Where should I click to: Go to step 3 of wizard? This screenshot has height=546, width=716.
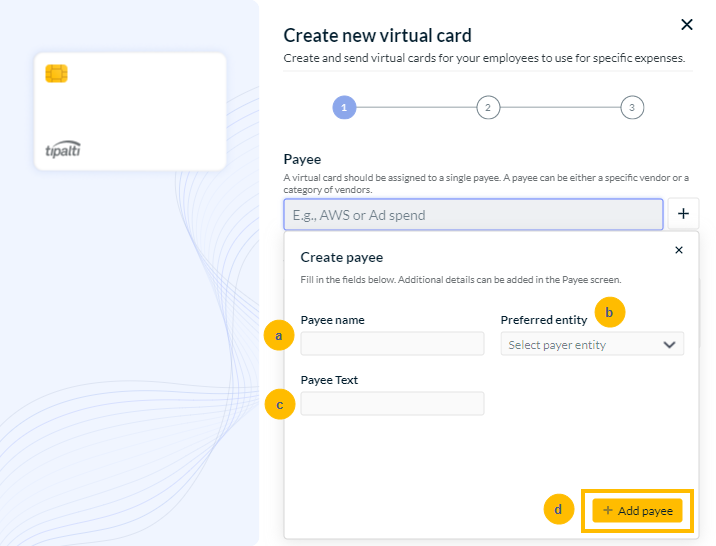pos(632,108)
